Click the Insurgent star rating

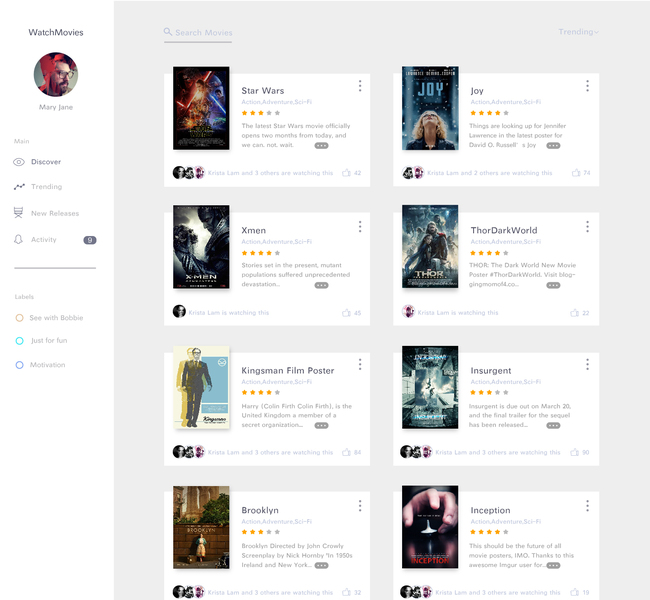(x=490, y=392)
